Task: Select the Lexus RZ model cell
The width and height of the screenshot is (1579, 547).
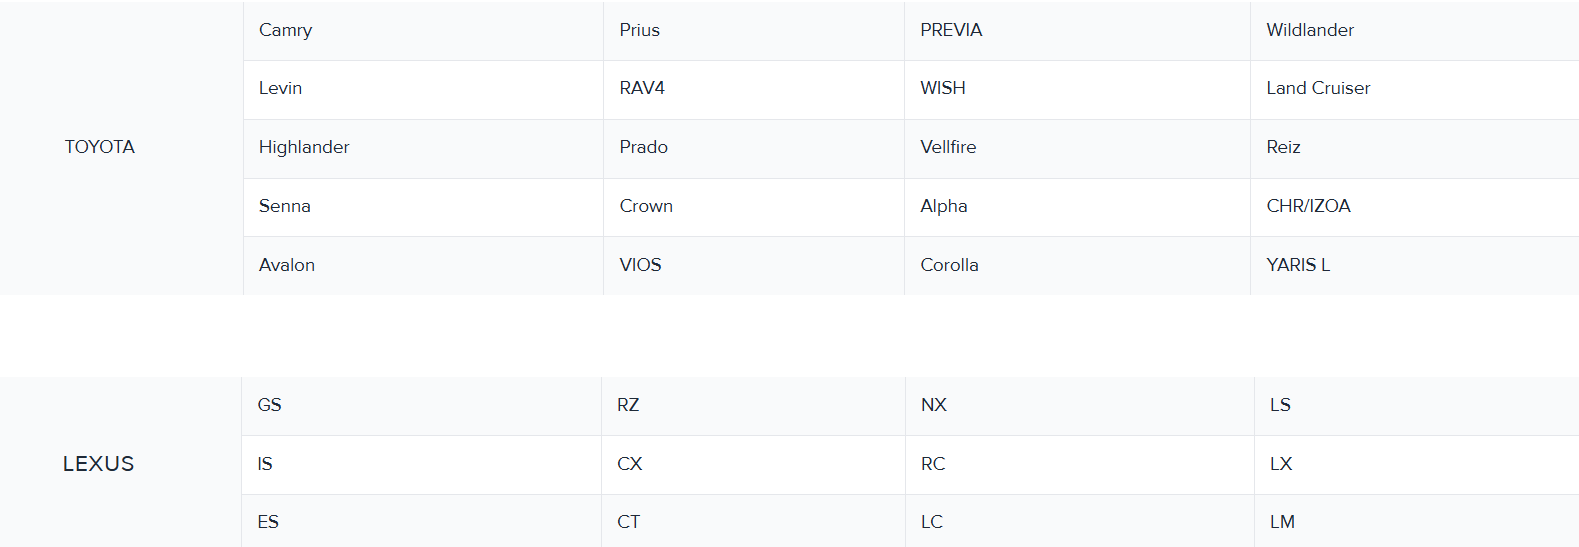Action: (x=628, y=405)
